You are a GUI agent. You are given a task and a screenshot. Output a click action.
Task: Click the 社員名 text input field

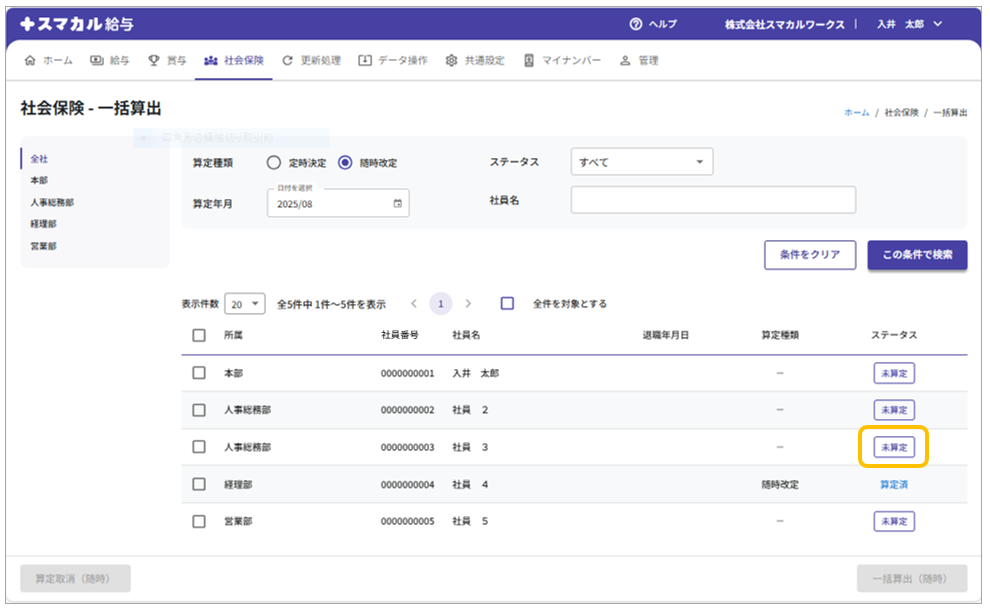712,200
